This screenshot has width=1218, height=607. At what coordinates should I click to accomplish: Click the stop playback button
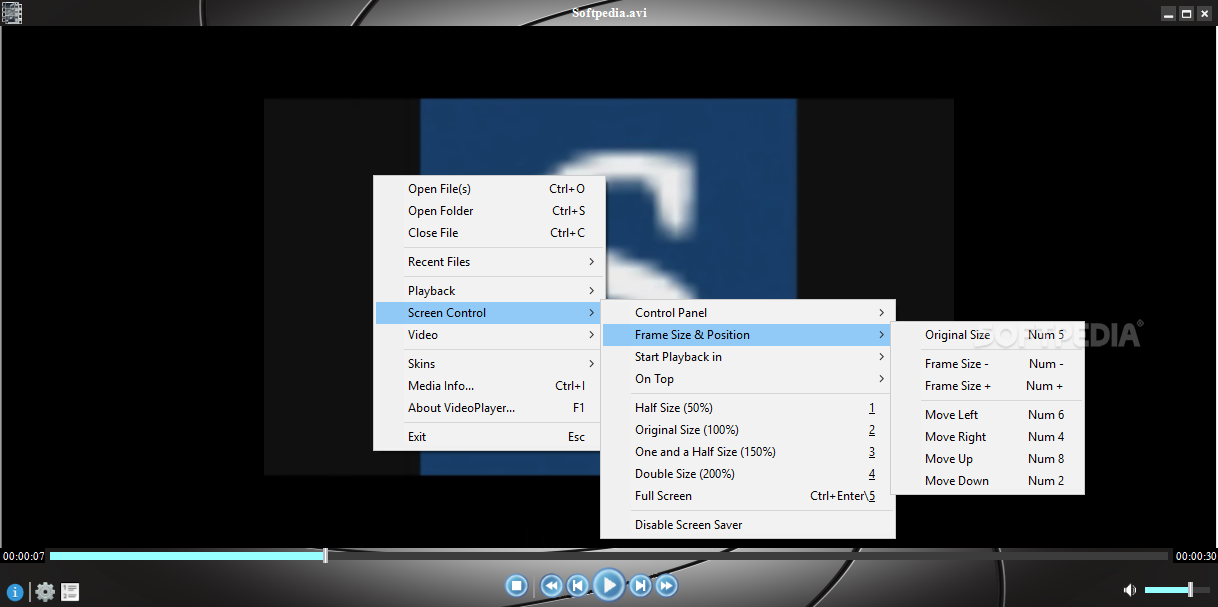(x=516, y=585)
